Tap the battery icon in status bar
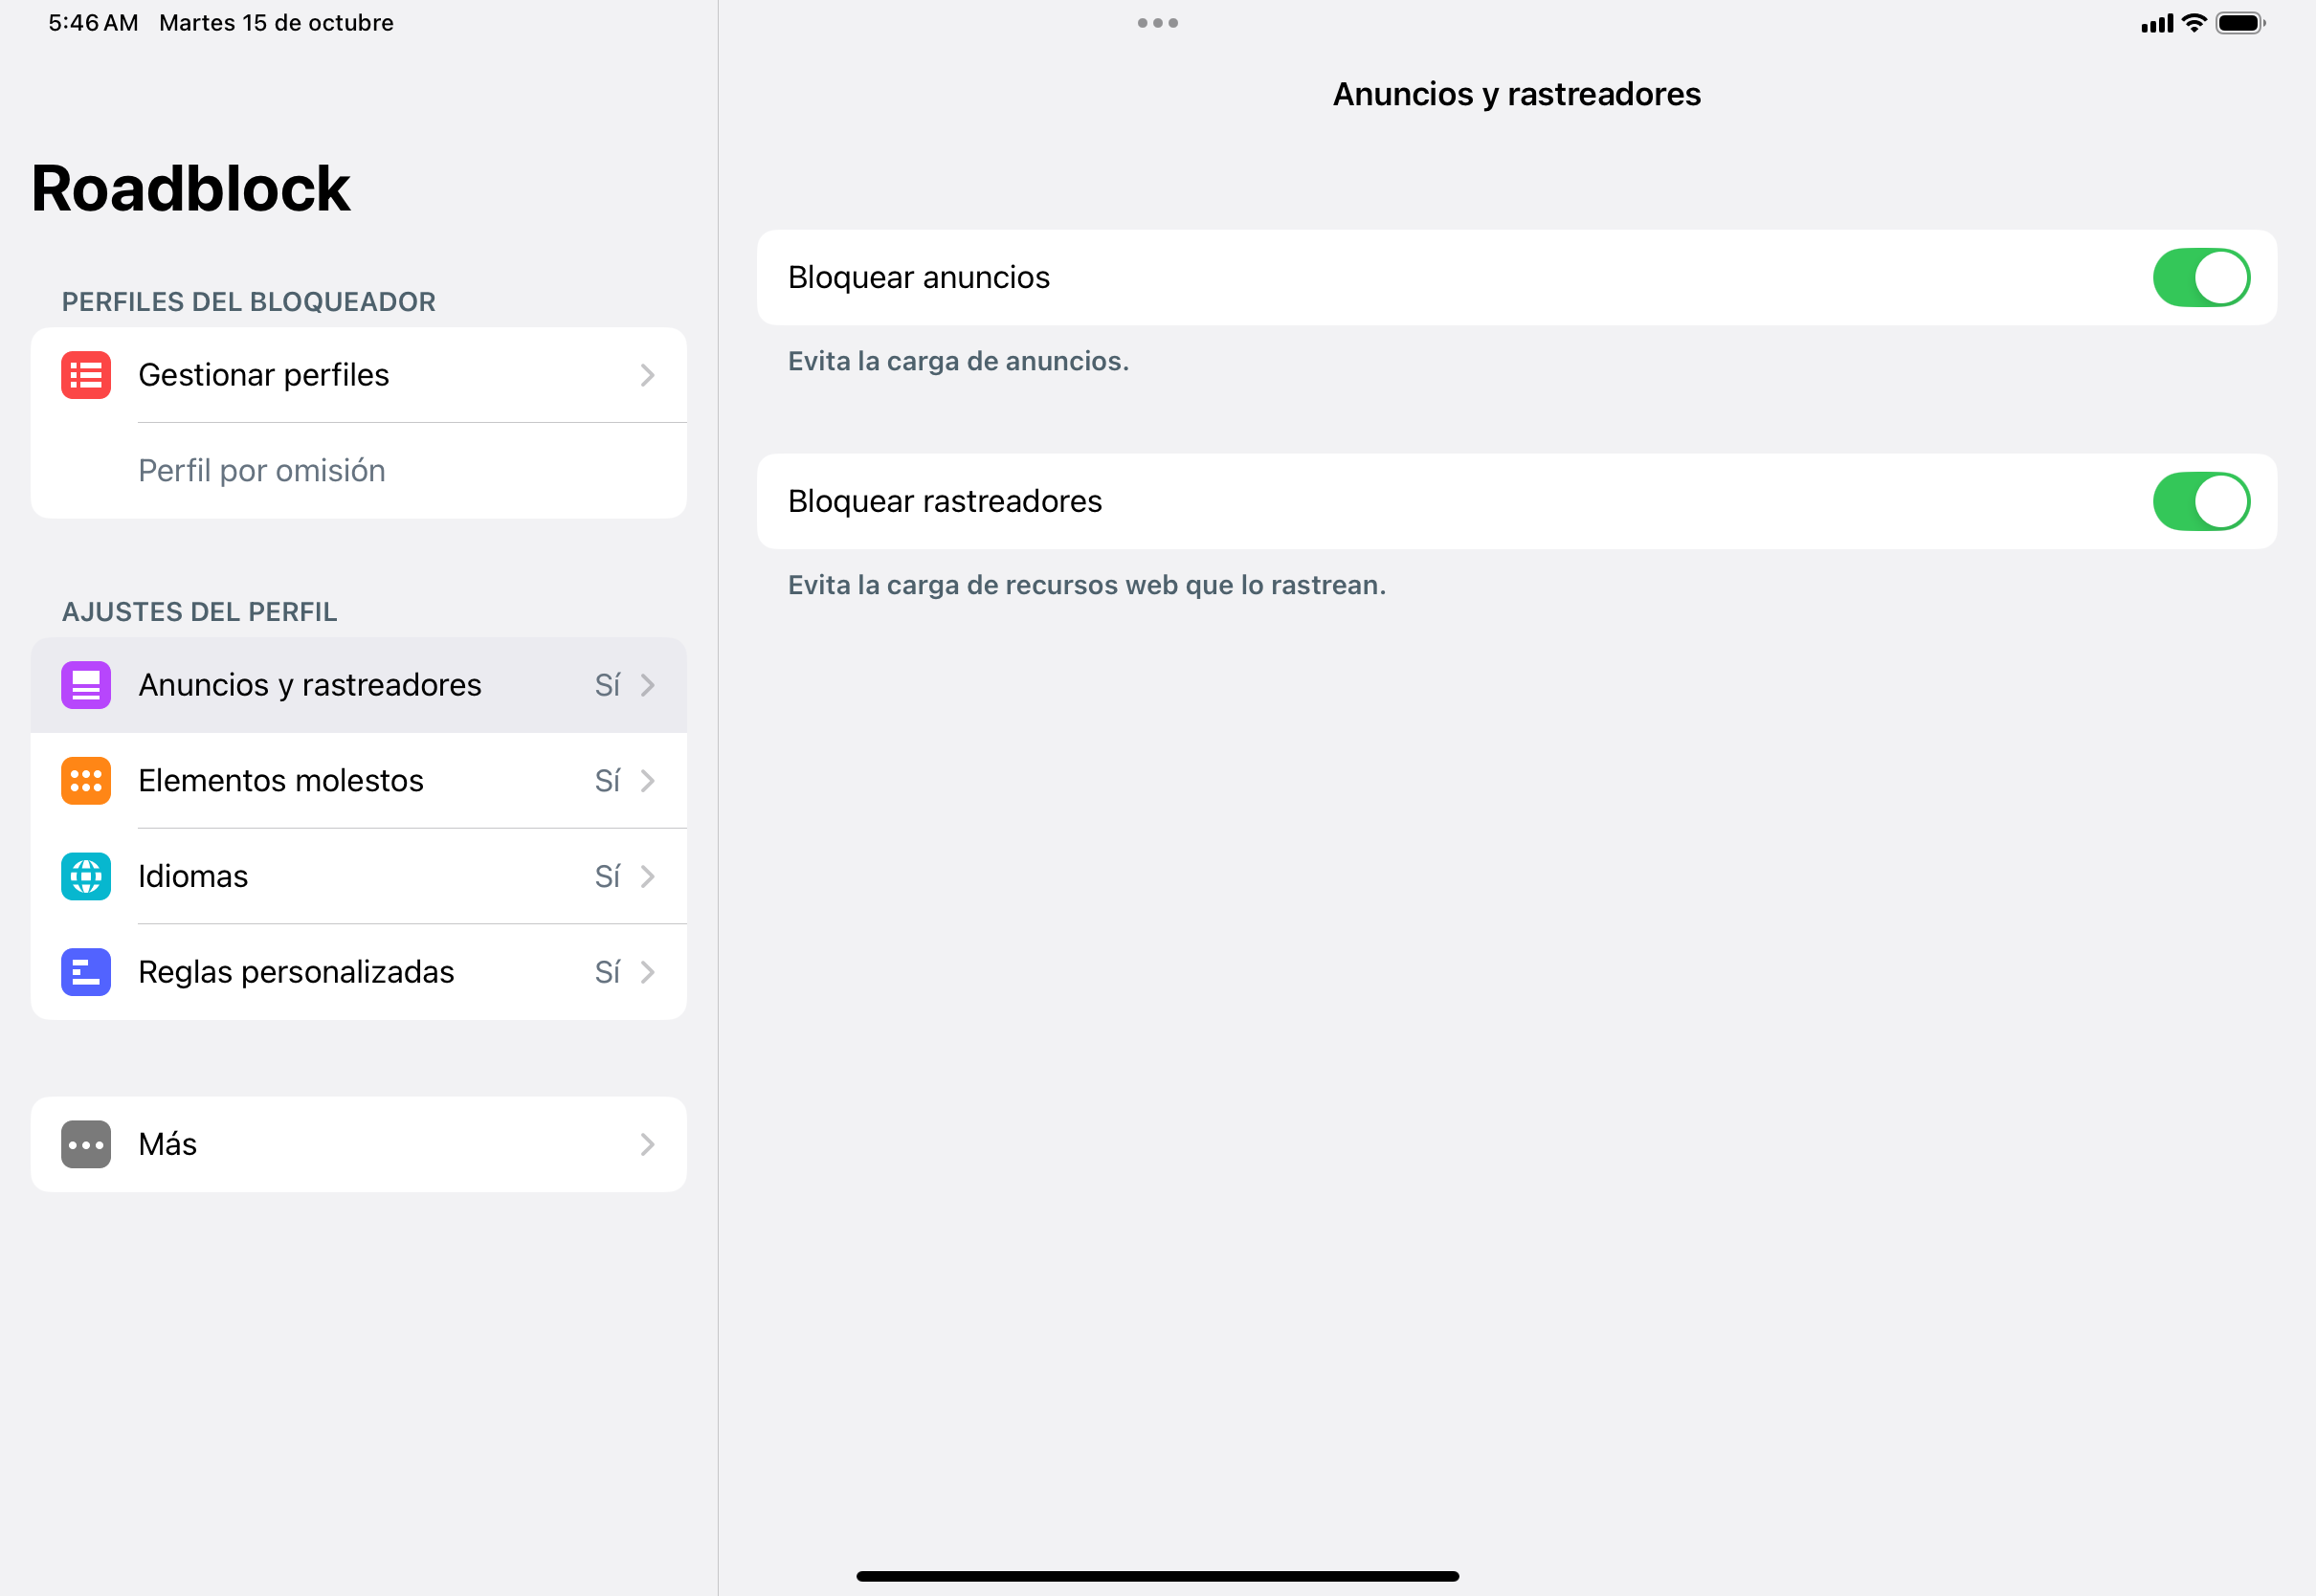 (x=2241, y=23)
